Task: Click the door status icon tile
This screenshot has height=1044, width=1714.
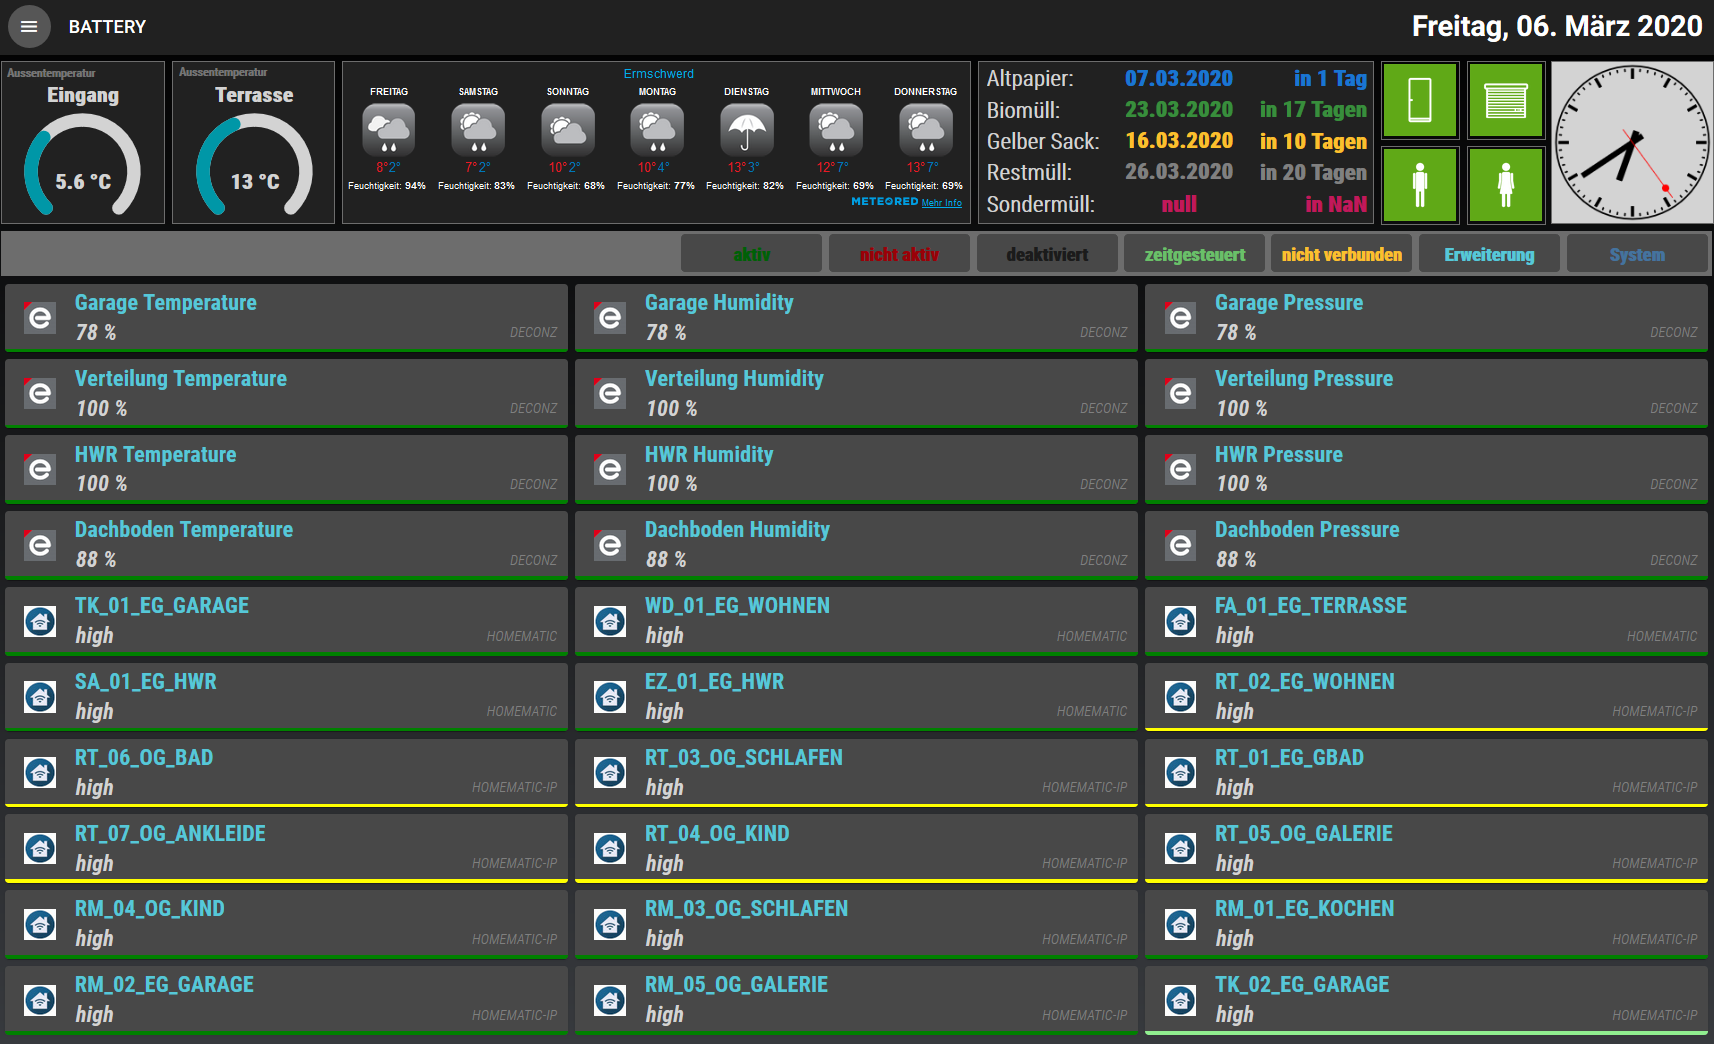Action: pos(1419,100)
